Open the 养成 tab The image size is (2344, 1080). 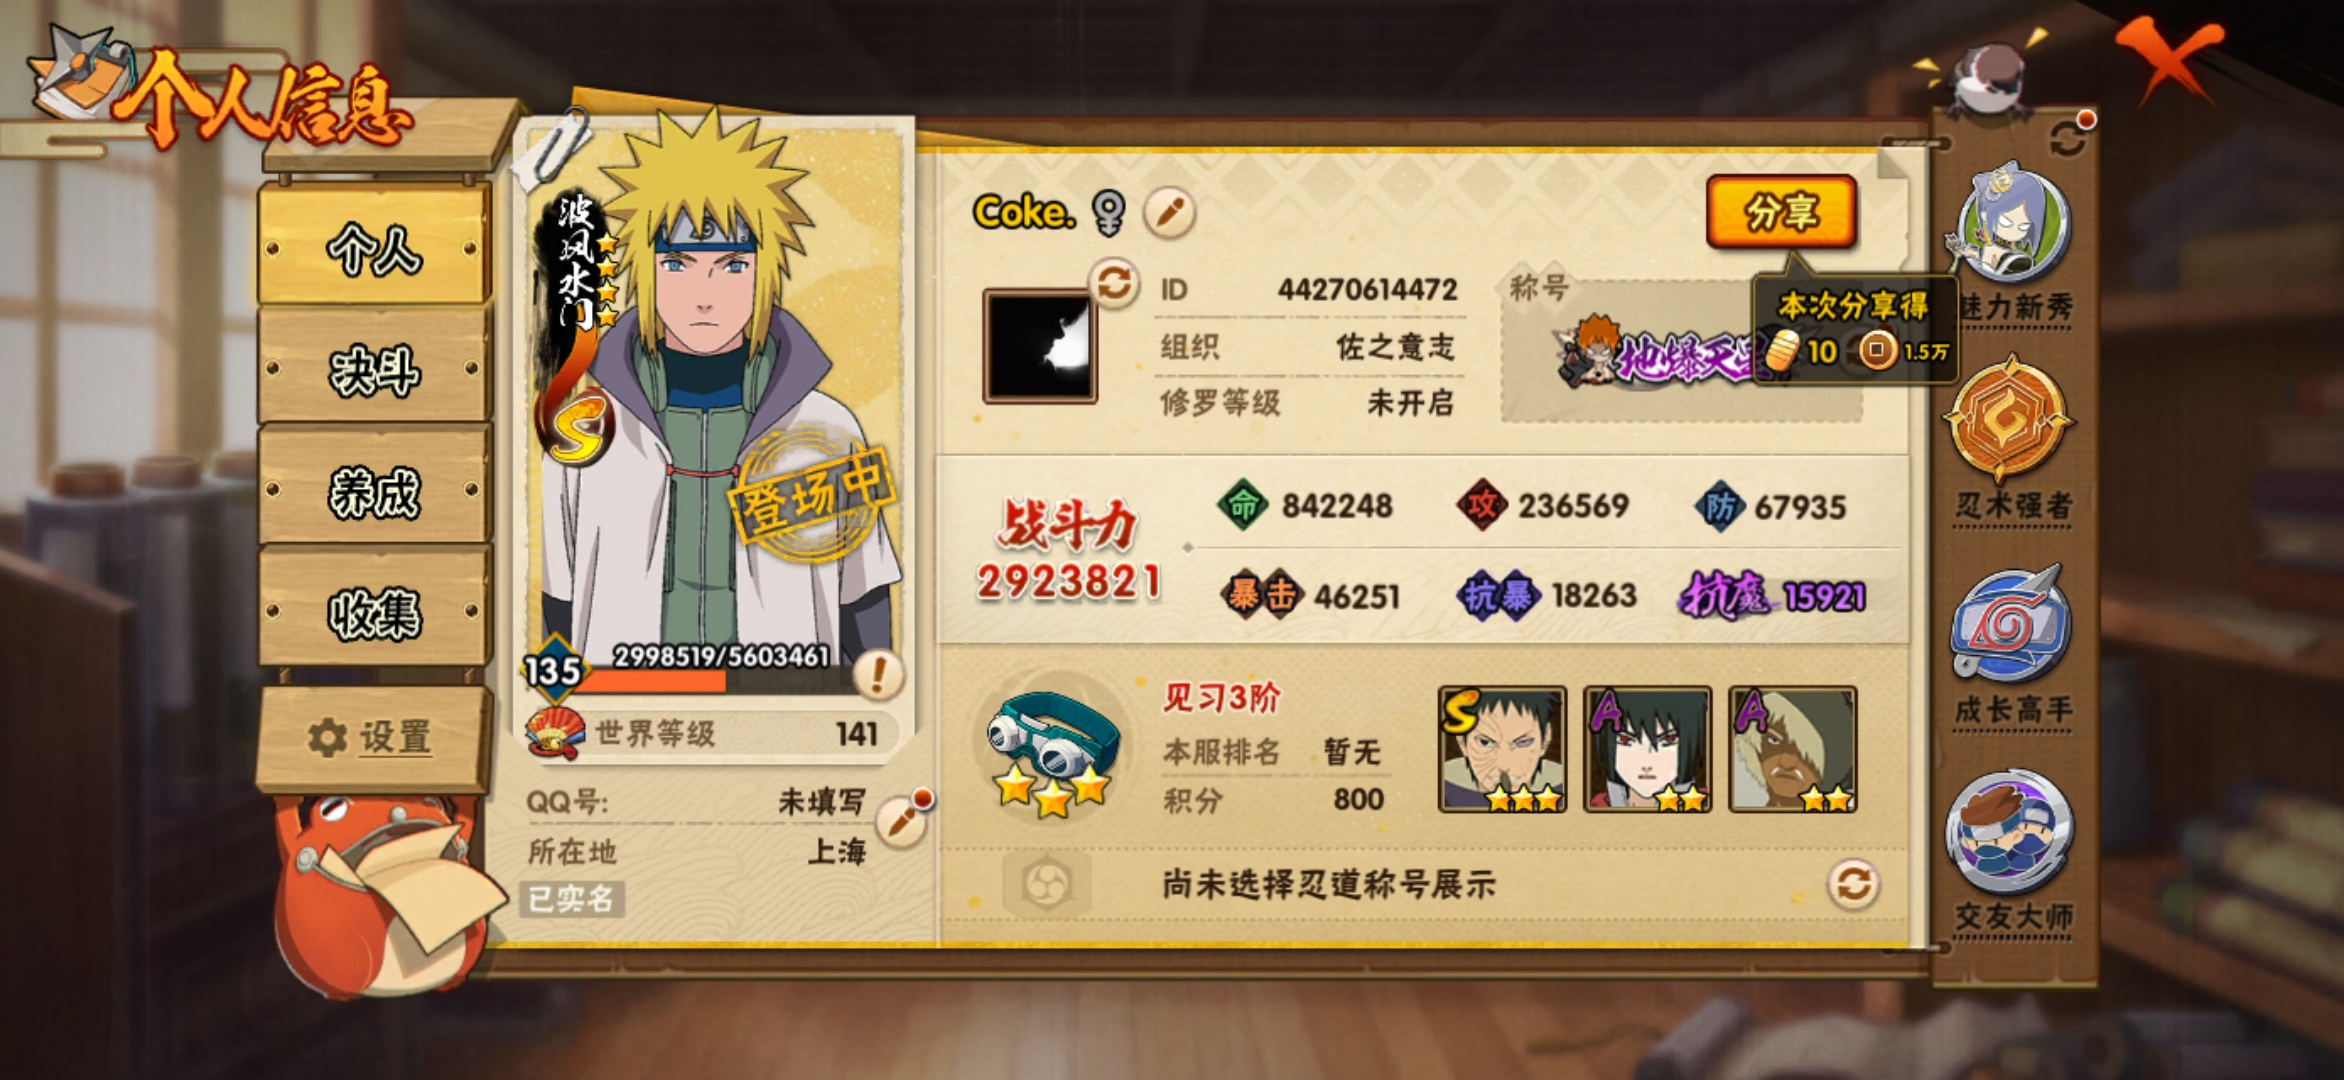[x=374, y=491]
